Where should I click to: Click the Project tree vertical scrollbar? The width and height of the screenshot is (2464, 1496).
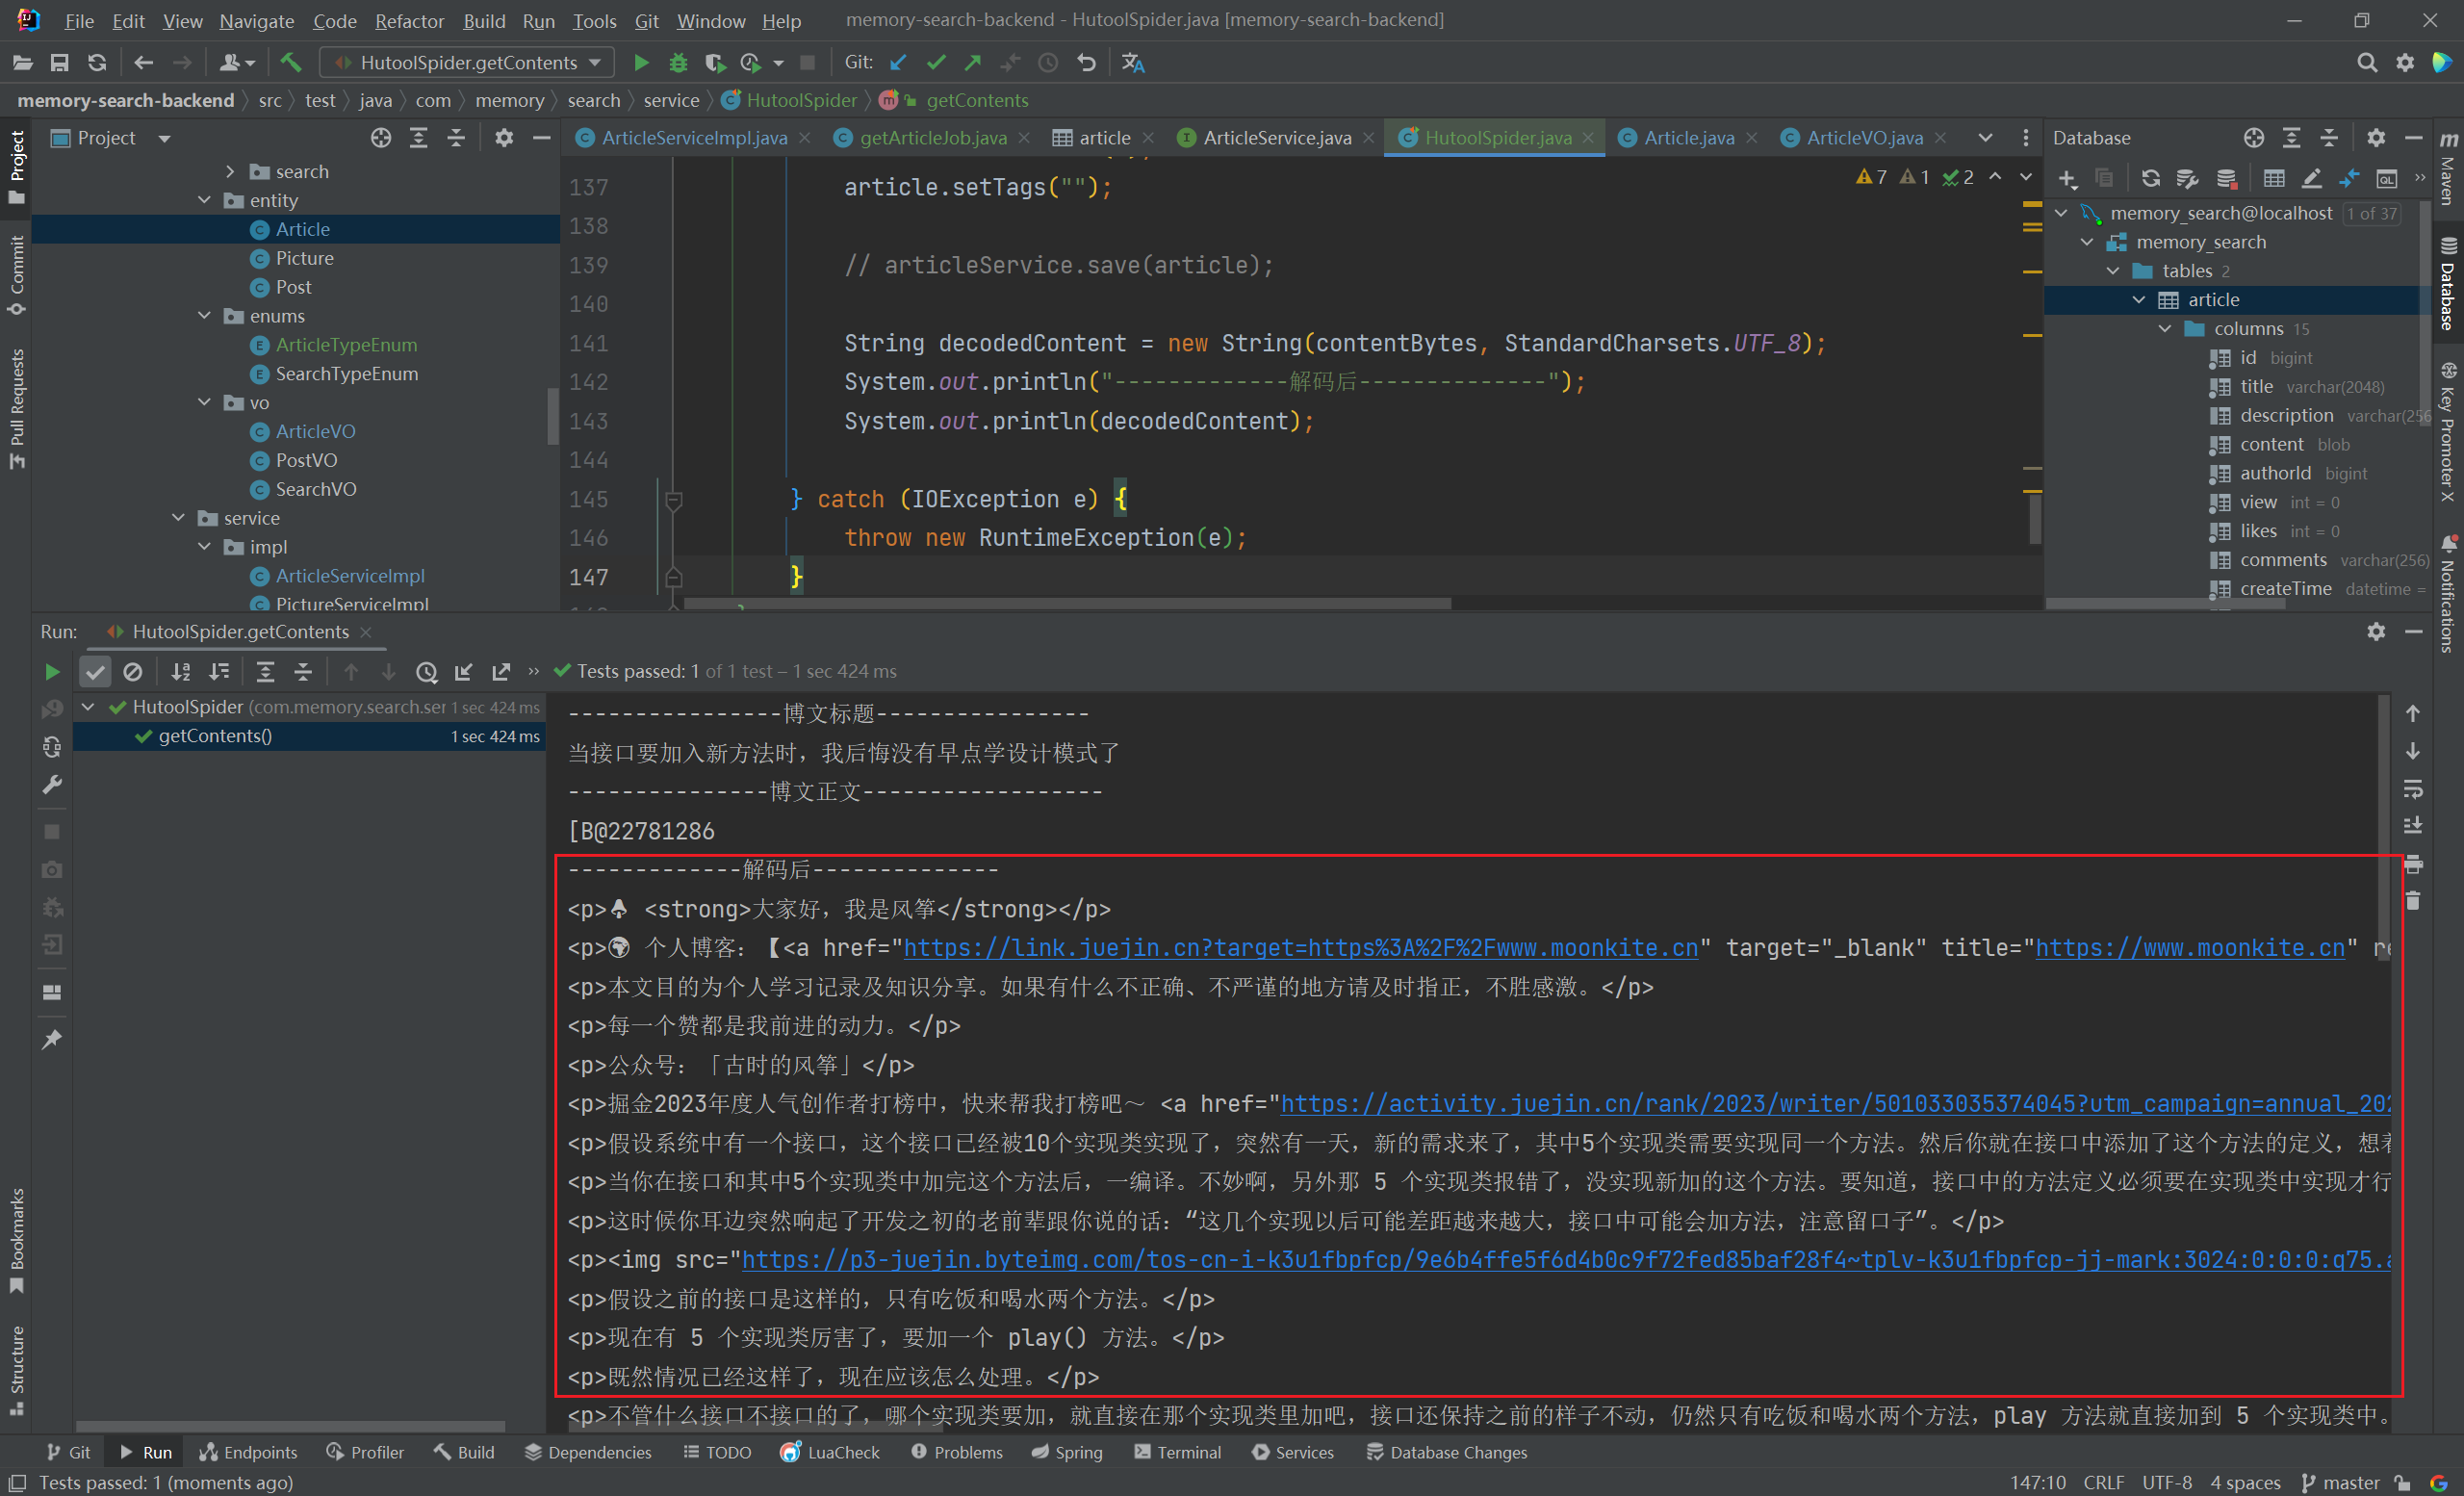click(x=553, y=416)
